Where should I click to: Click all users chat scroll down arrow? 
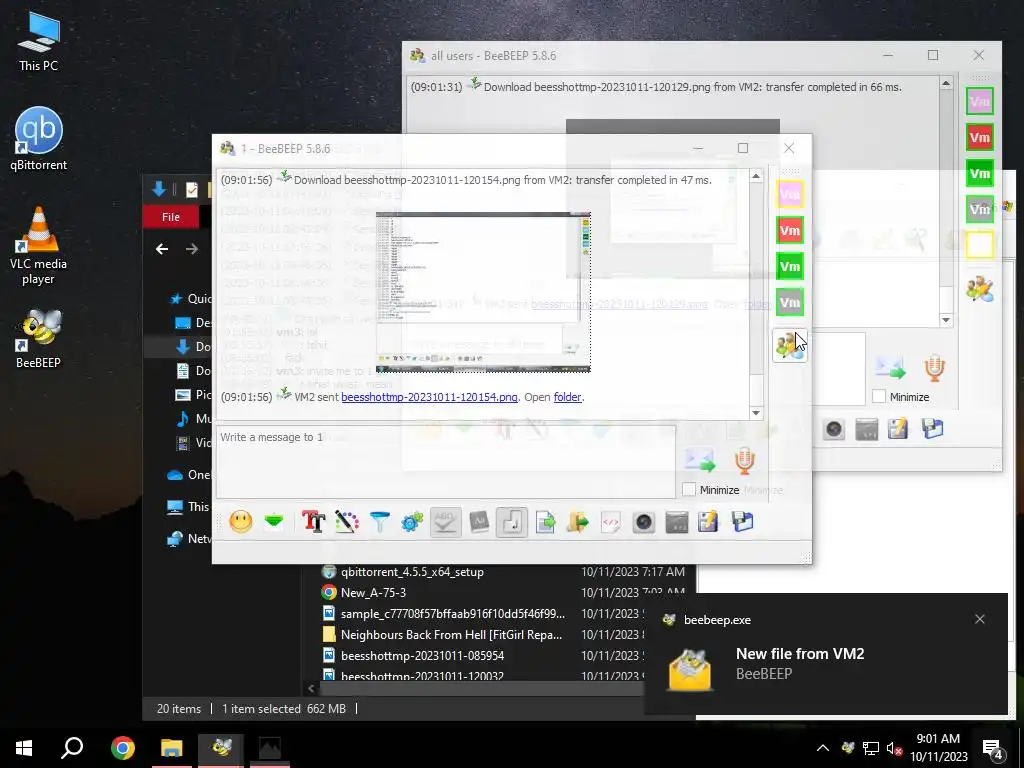[946, 320]
